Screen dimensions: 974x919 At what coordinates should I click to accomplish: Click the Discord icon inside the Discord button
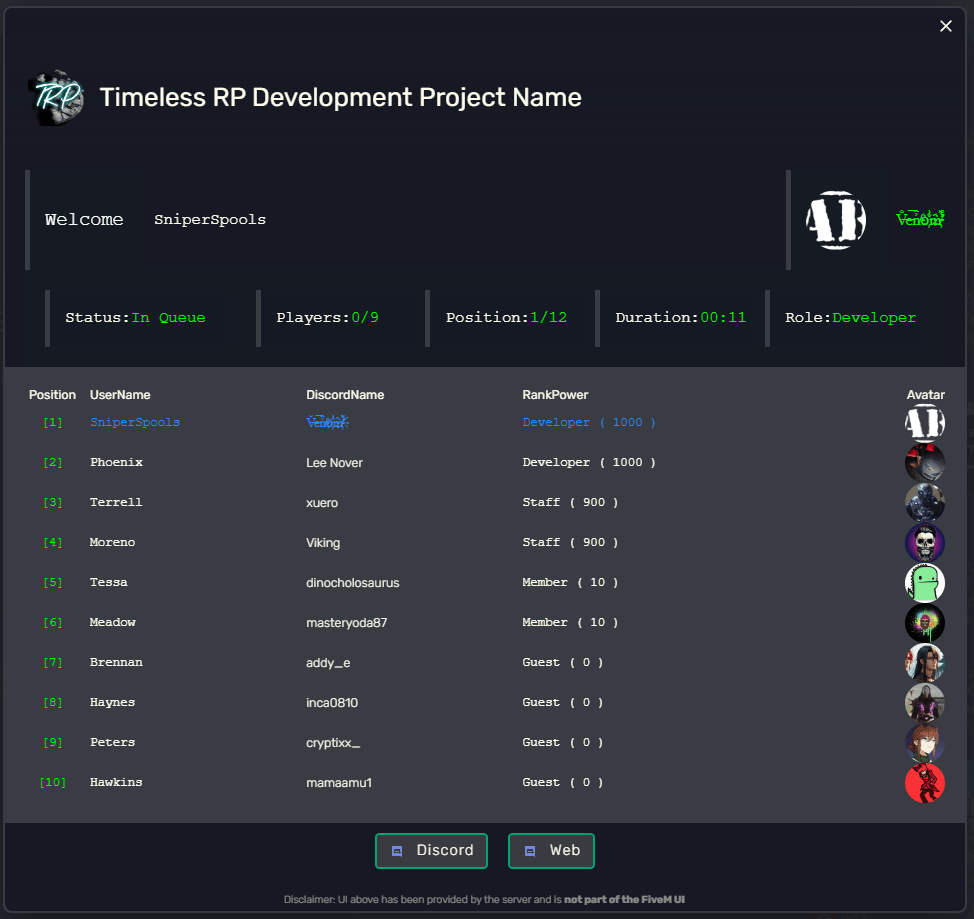tap(401, 850)
